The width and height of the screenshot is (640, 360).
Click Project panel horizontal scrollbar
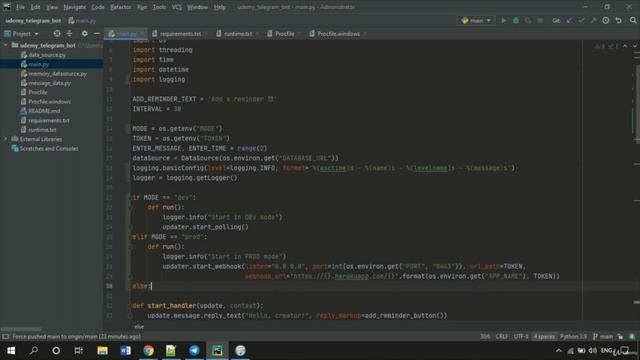pos(21,329)
